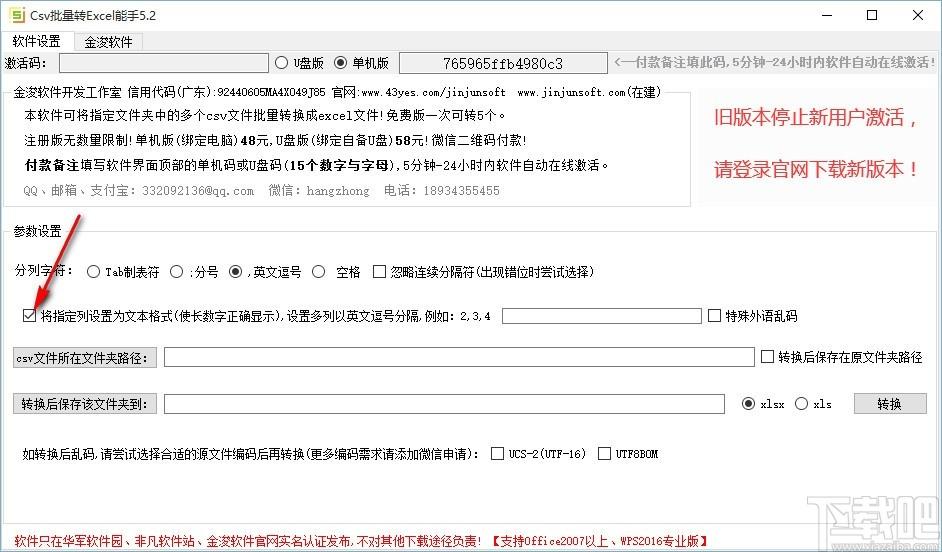Choose ;分号 as delimiter
942x552 pixels.
click(x=177, y=271)
